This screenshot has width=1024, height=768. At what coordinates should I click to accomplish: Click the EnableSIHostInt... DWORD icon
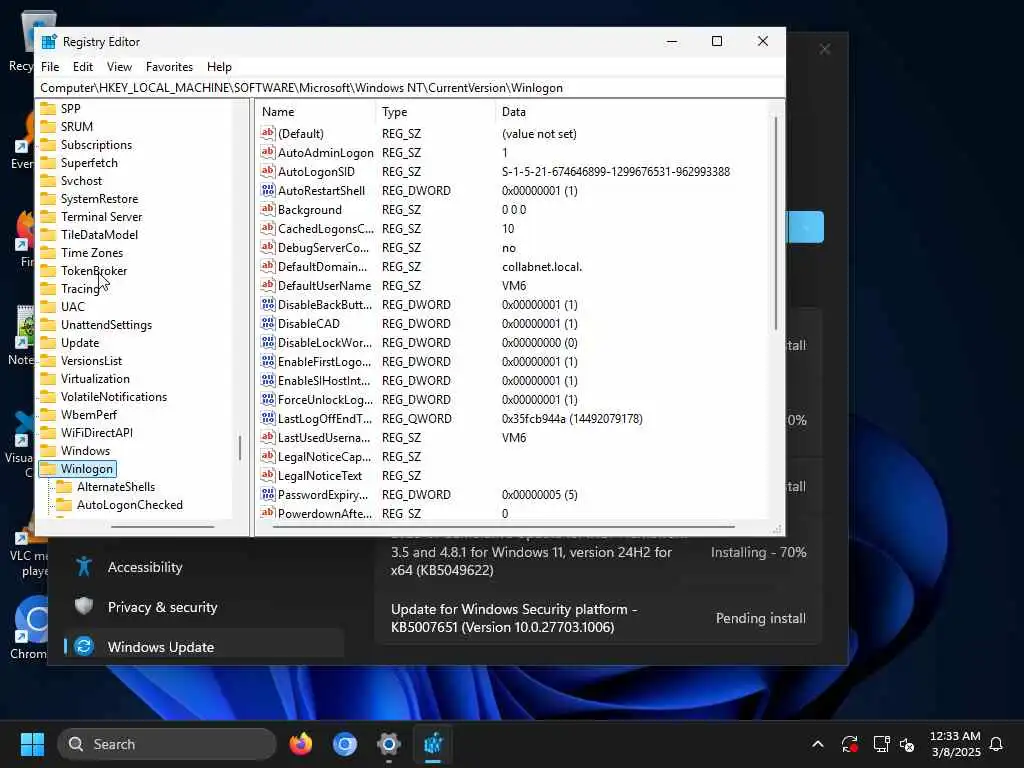(267, 381)
